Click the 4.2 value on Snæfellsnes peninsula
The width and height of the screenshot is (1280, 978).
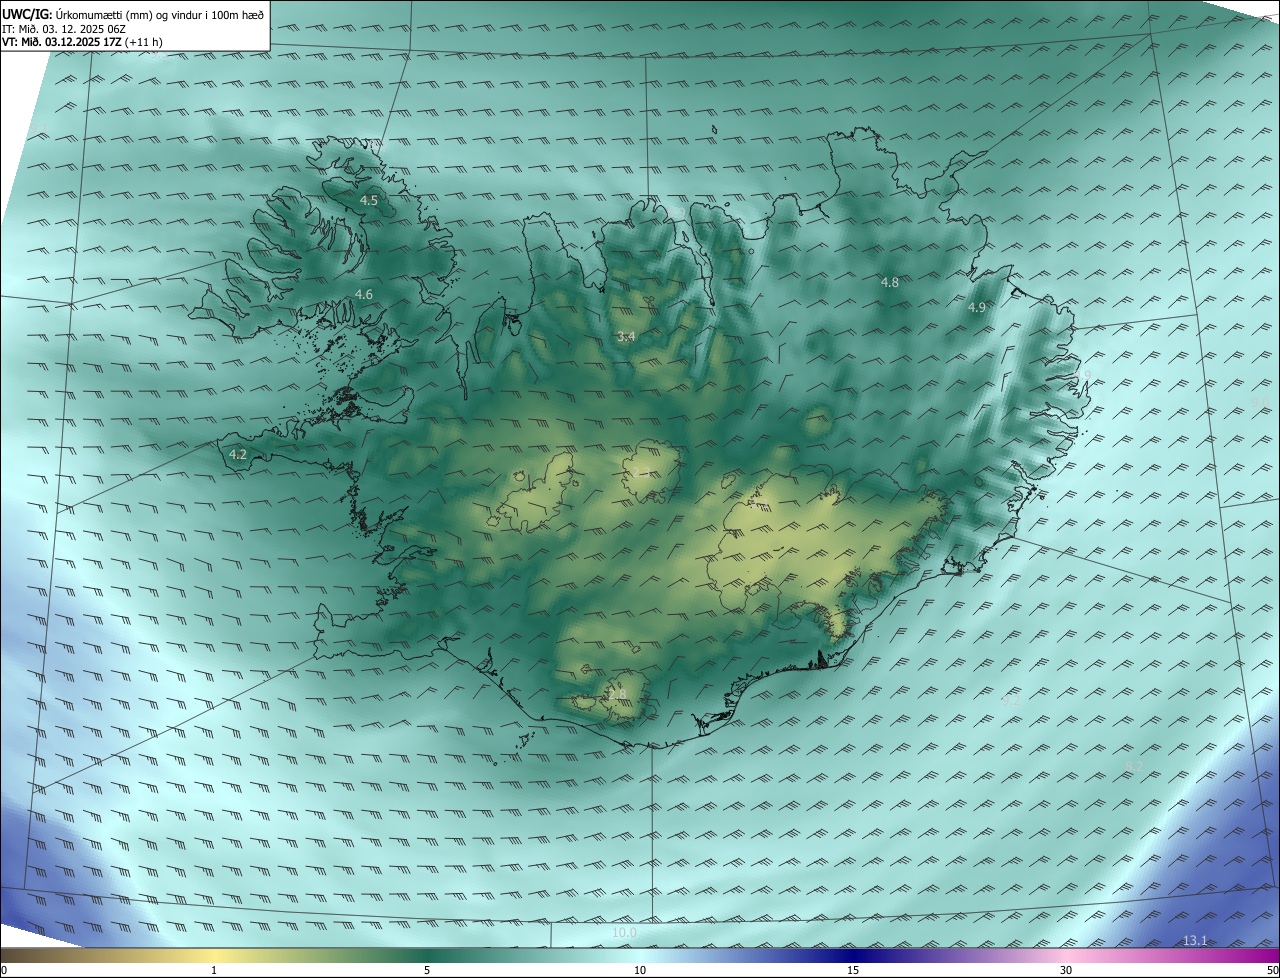click(x=238, y=455)
